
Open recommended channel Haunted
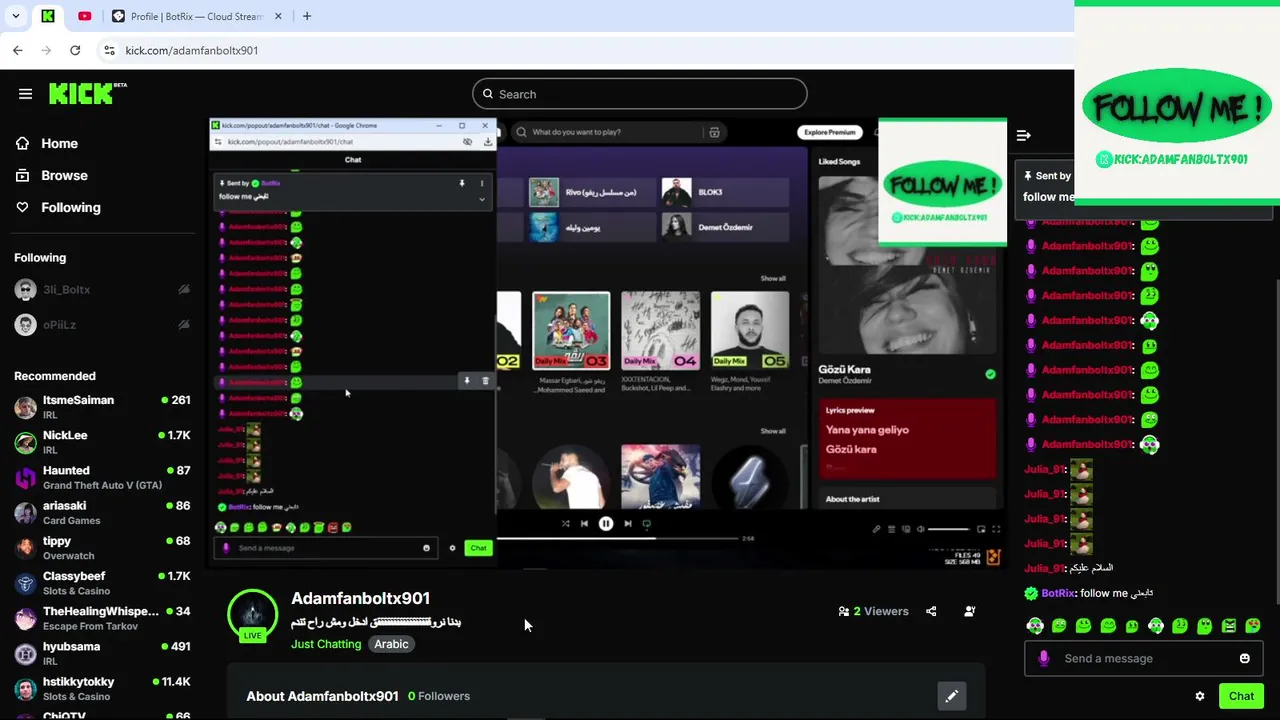(x=102, y=477)
